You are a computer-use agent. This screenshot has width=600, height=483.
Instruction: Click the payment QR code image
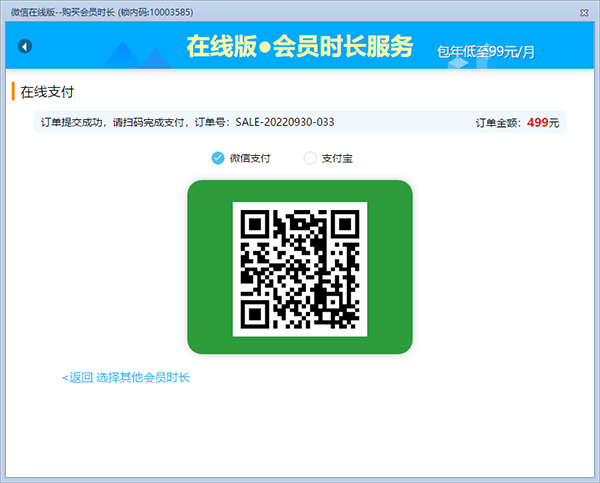click(300, 268)
